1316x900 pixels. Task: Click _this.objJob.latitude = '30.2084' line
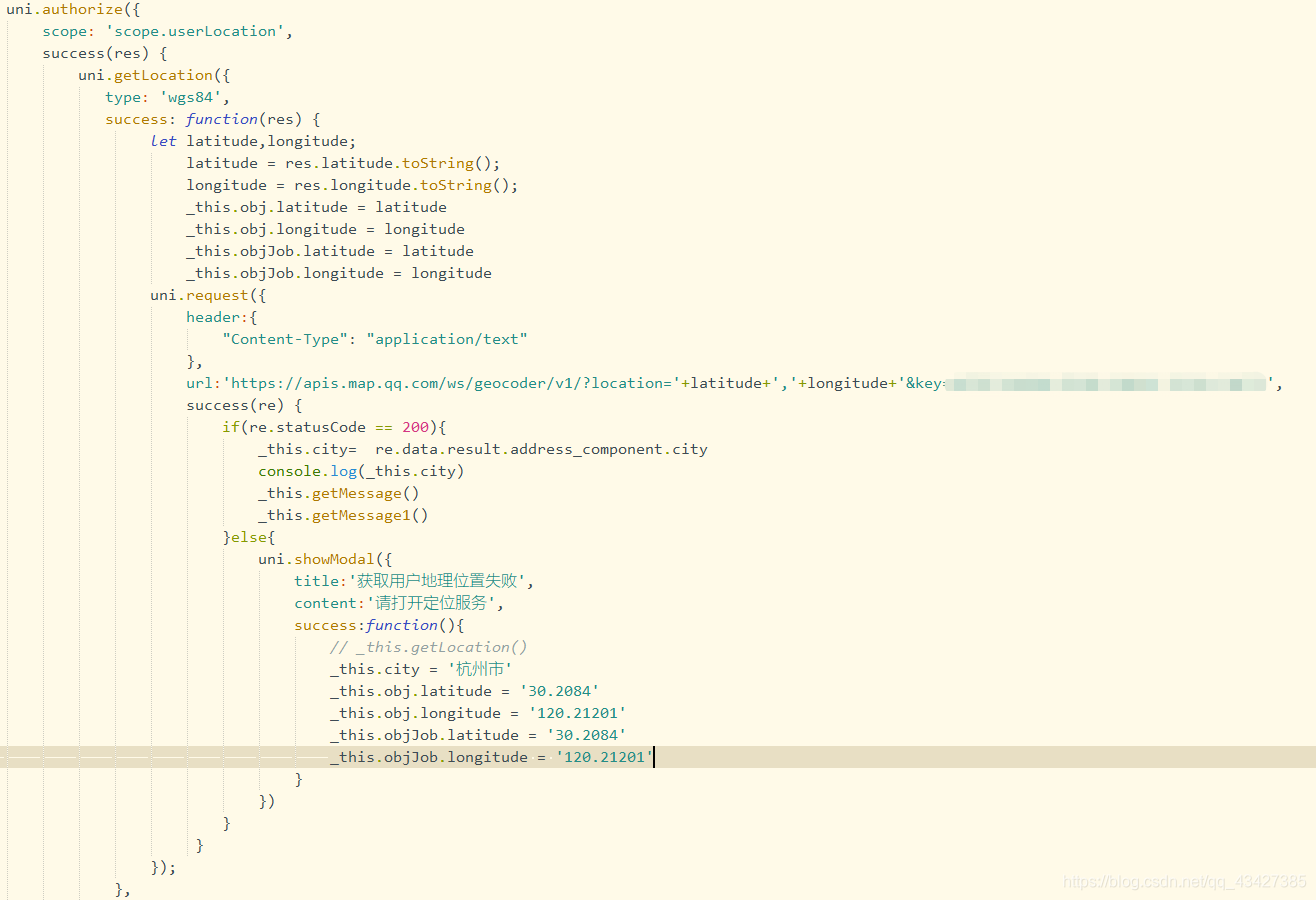click(x=478, y=735)
